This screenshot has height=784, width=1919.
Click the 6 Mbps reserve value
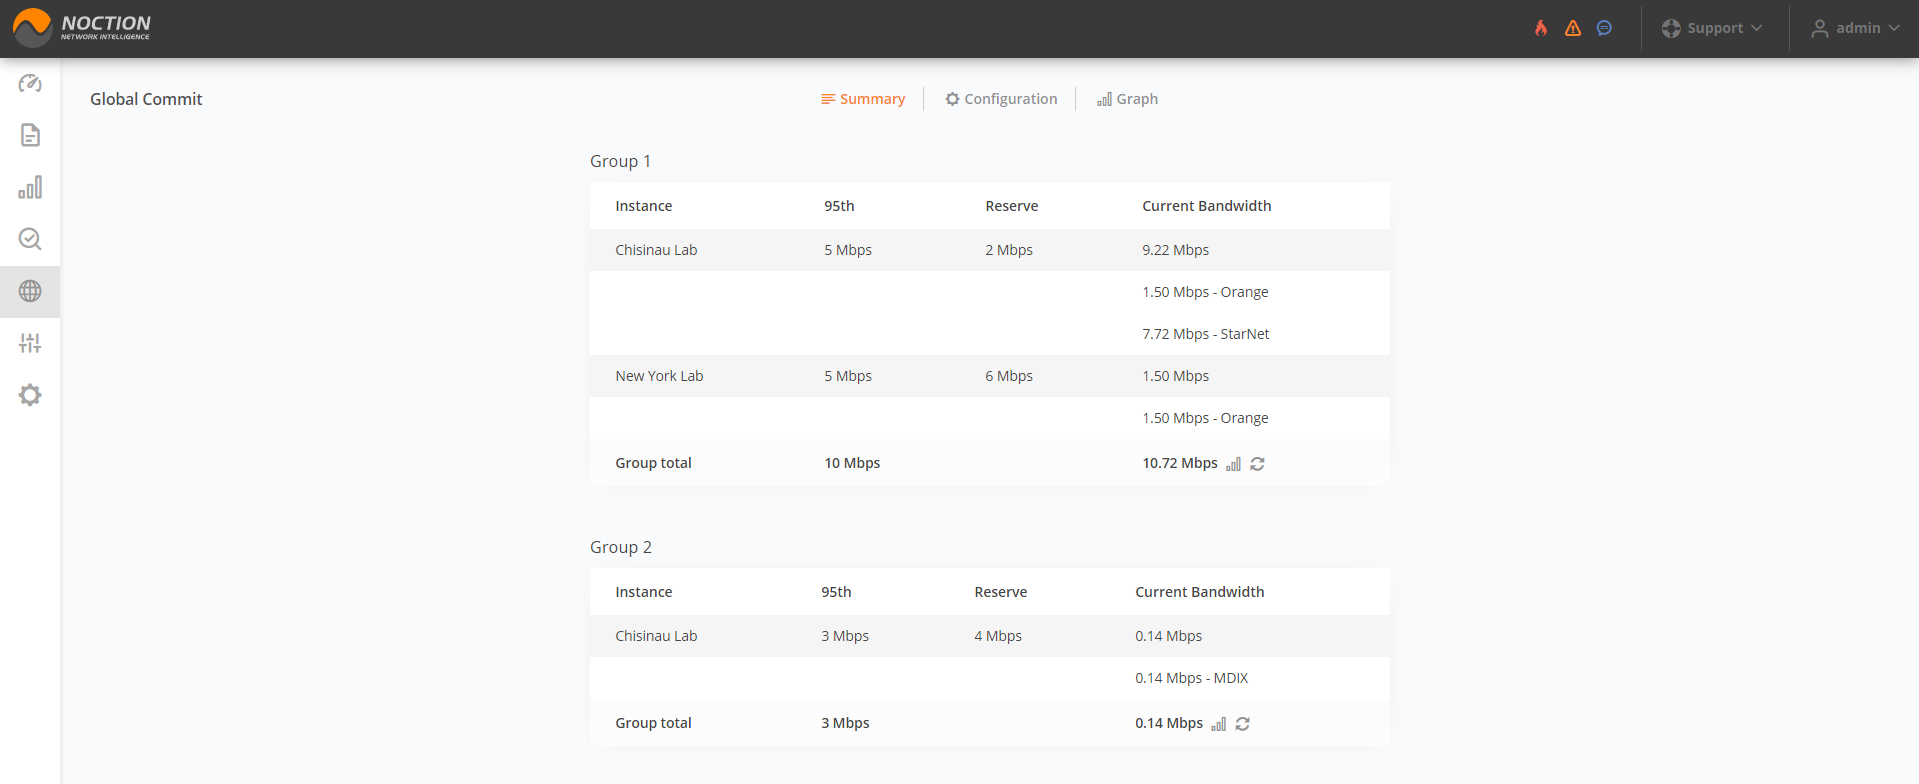pos(1009,376)
